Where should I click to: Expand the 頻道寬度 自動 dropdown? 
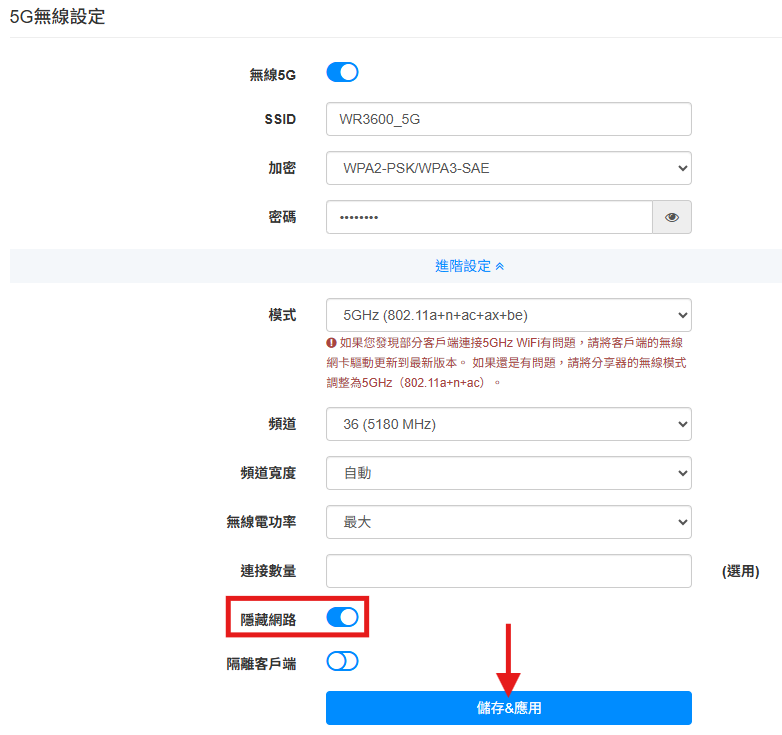click(508, 473)
